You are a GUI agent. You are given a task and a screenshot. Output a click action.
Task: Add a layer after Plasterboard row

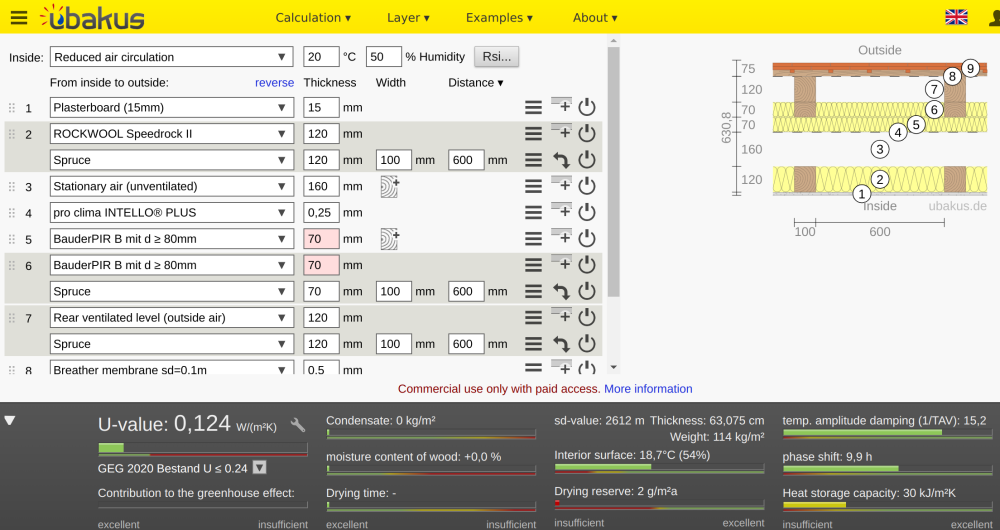(x=561, y=105)
